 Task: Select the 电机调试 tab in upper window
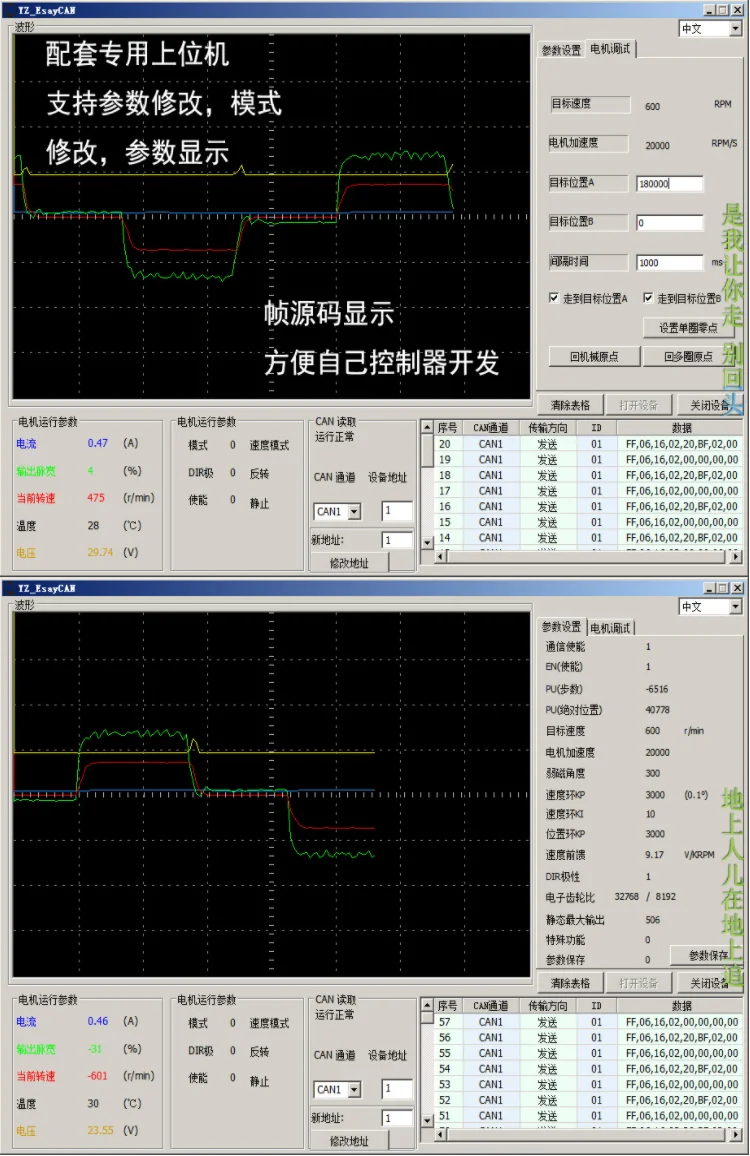[x=611, y=49]
